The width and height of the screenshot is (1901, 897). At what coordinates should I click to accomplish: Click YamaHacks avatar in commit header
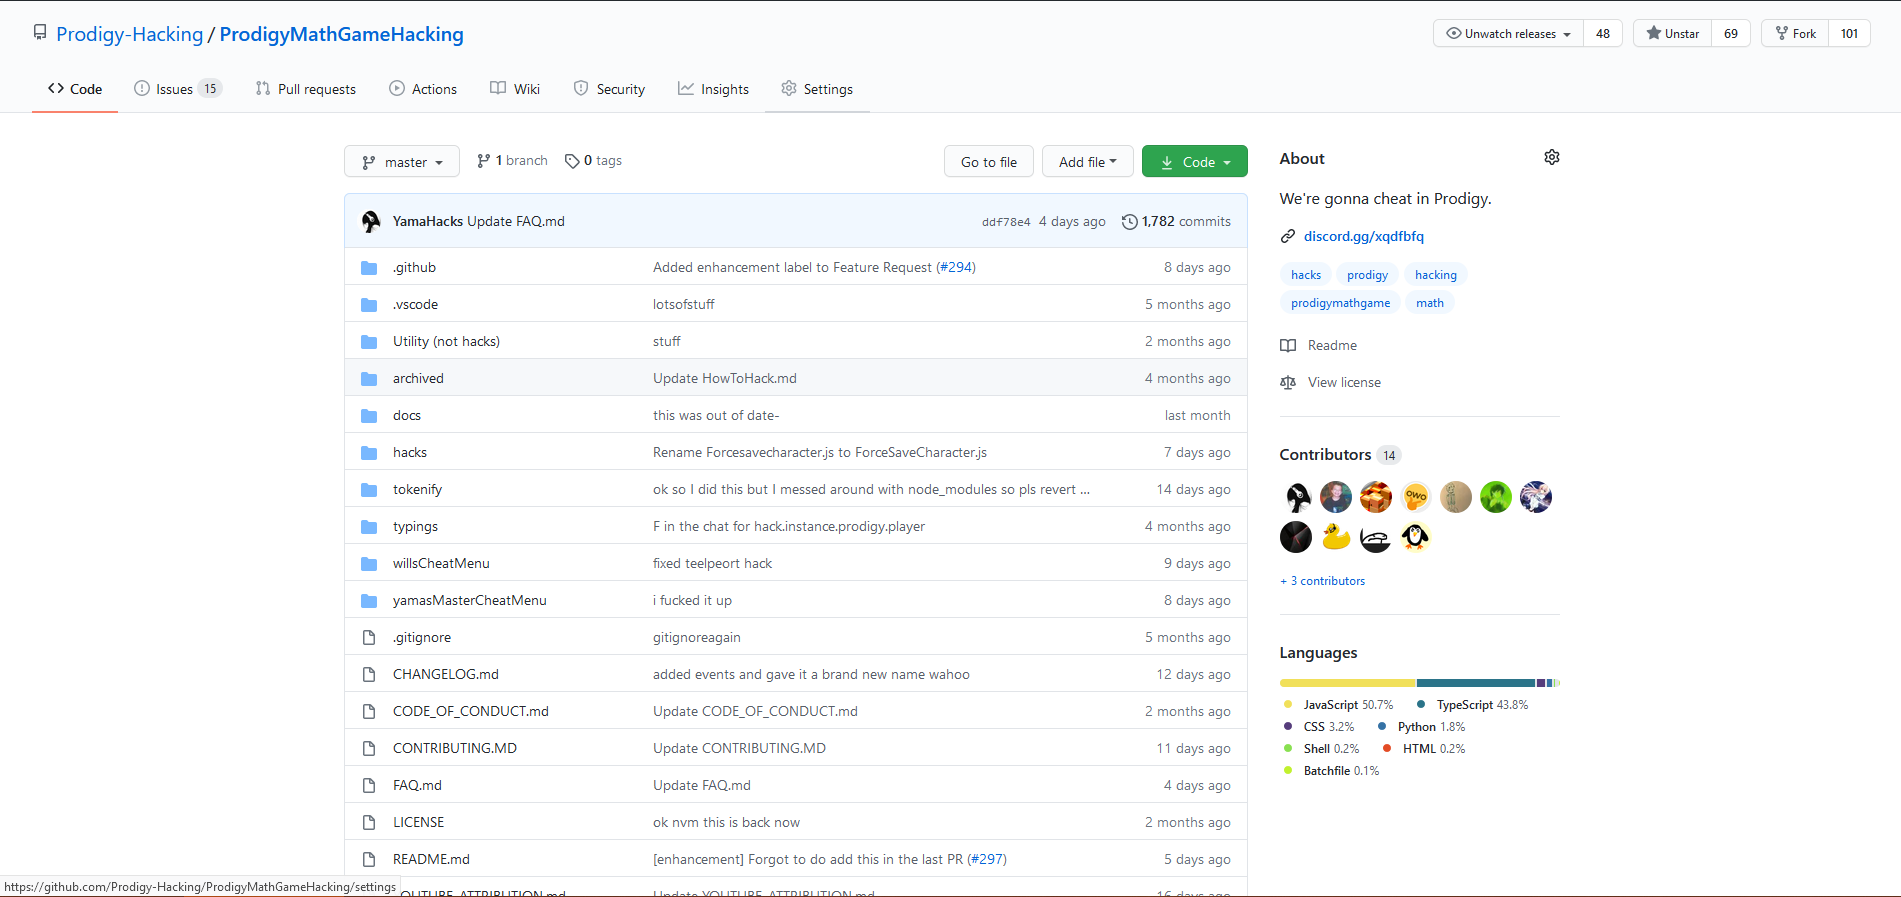[371, 221]
